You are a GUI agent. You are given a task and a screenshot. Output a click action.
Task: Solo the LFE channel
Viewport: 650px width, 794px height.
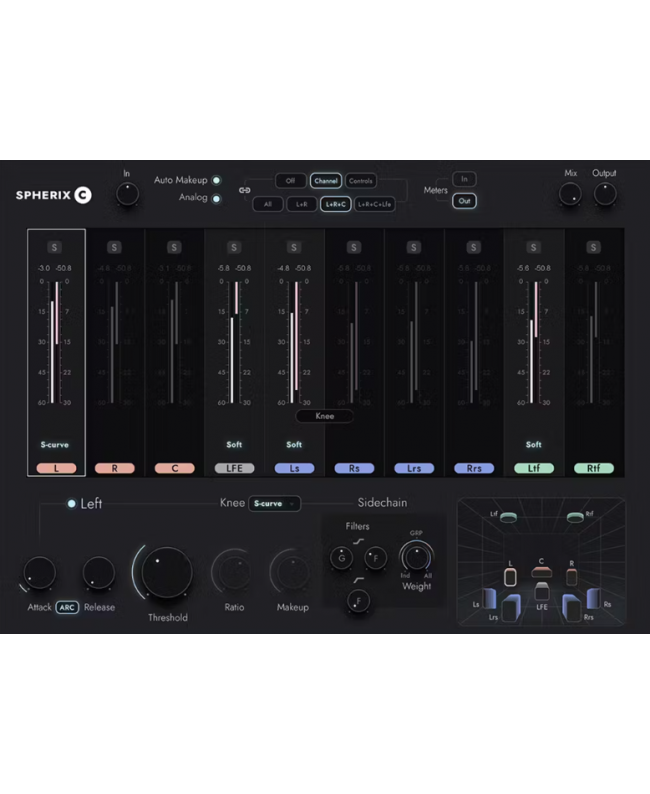[x=234, y=247]
